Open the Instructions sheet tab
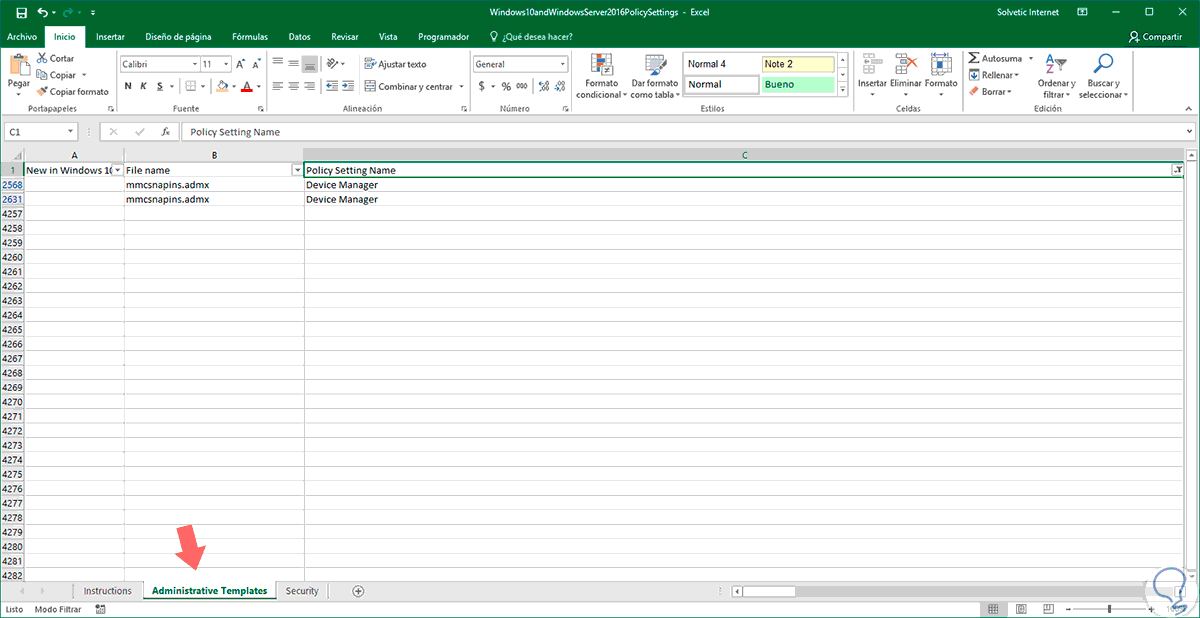The image size is (1200, 618). (x=107, y=591)
